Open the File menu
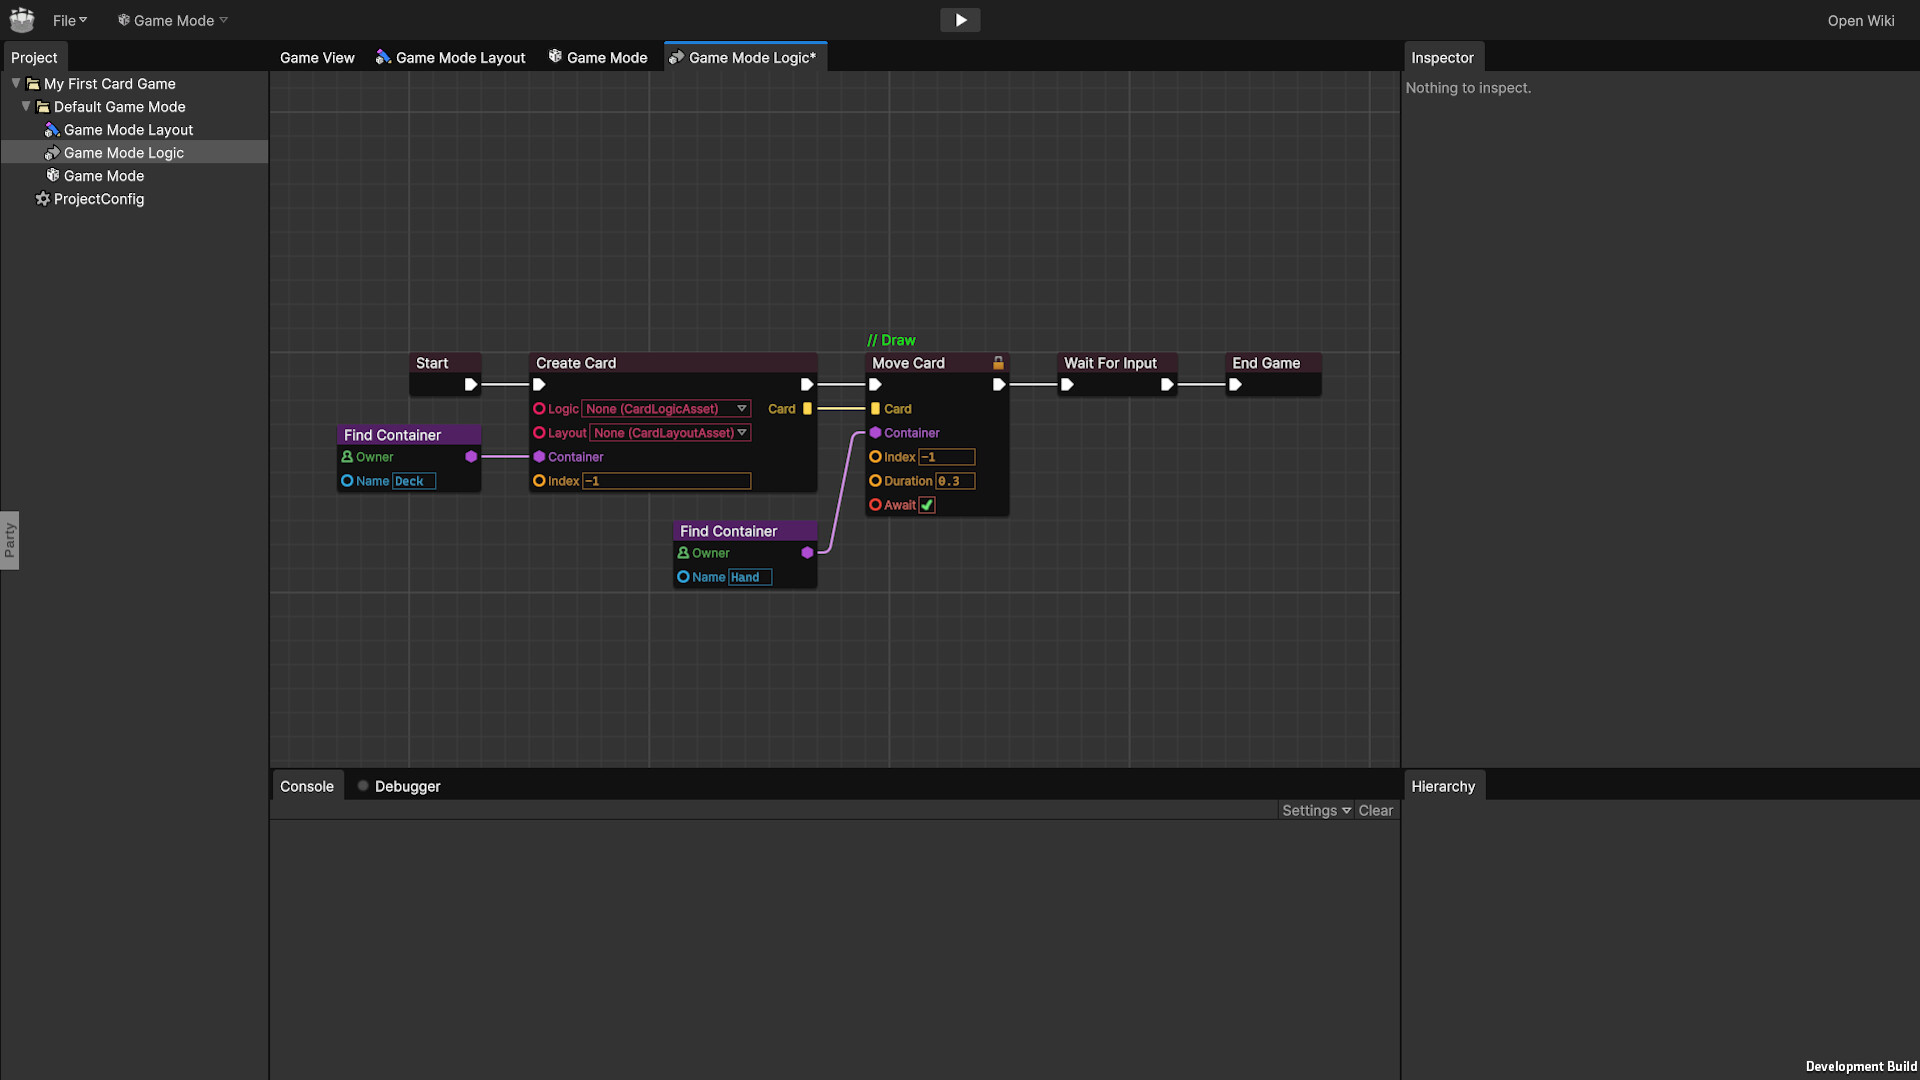Image resolution: width=1920 pixels, height=1080 pixels. 68,19
